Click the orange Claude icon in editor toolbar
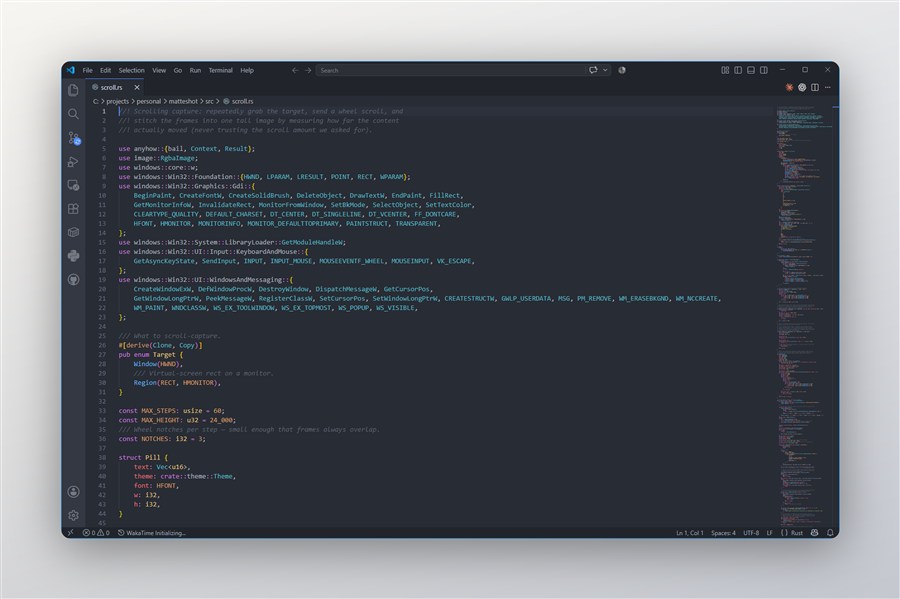 click(x=789, y=87)
